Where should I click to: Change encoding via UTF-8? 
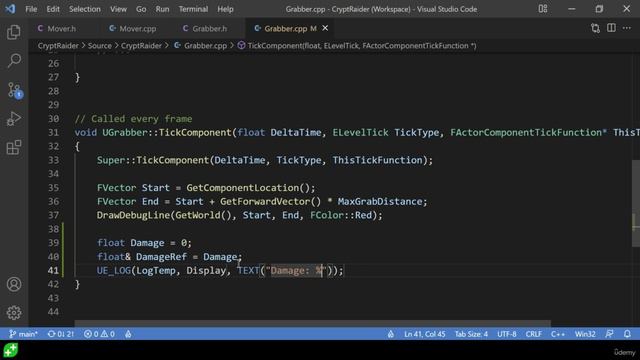point(507,334)
